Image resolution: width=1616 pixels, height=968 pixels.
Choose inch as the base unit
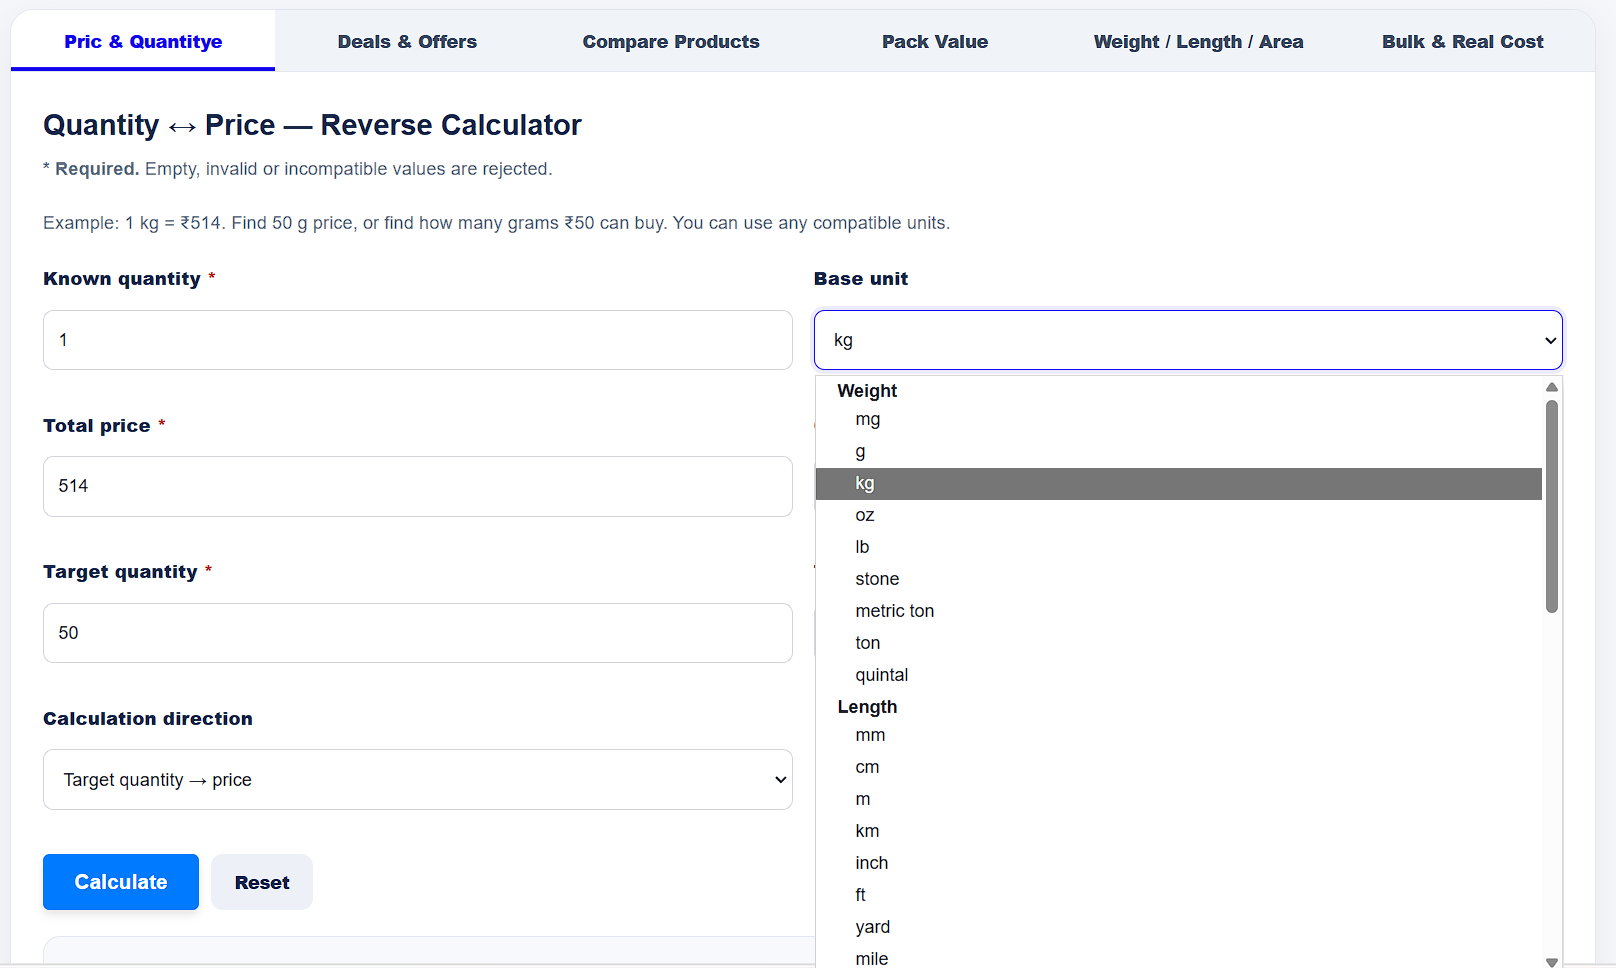click(x=1179, y=864)
